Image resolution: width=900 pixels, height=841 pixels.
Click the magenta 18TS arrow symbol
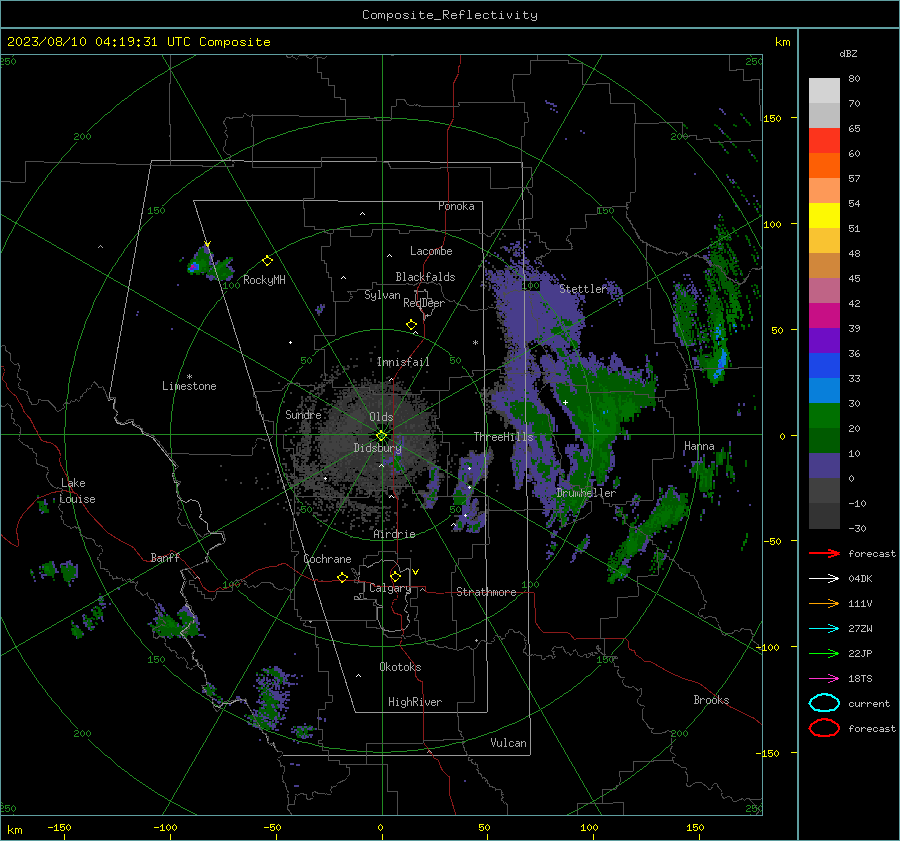tap(824, 678)
